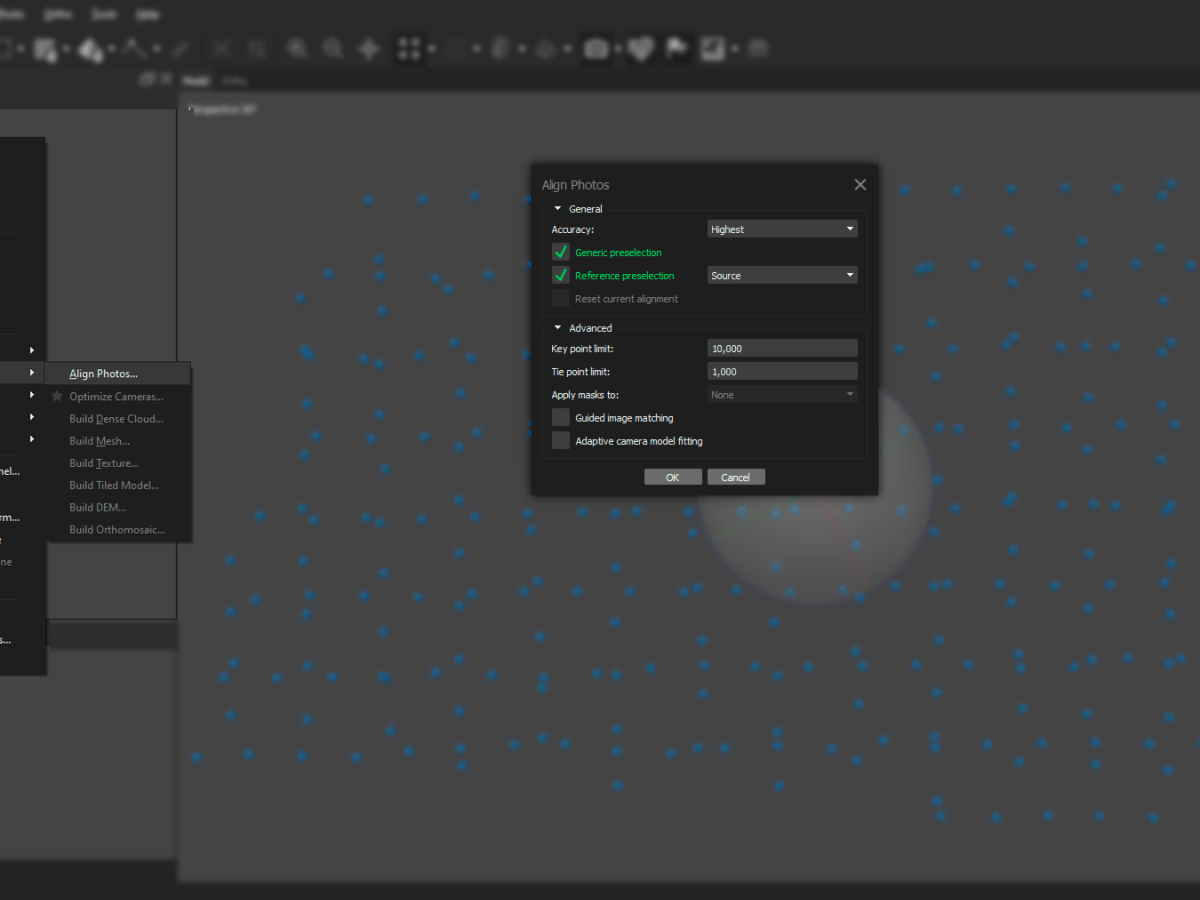This screenshot has width=1200, height=900.
Task: Click the Reset View toolbar icon
Action: coord(367,48)
